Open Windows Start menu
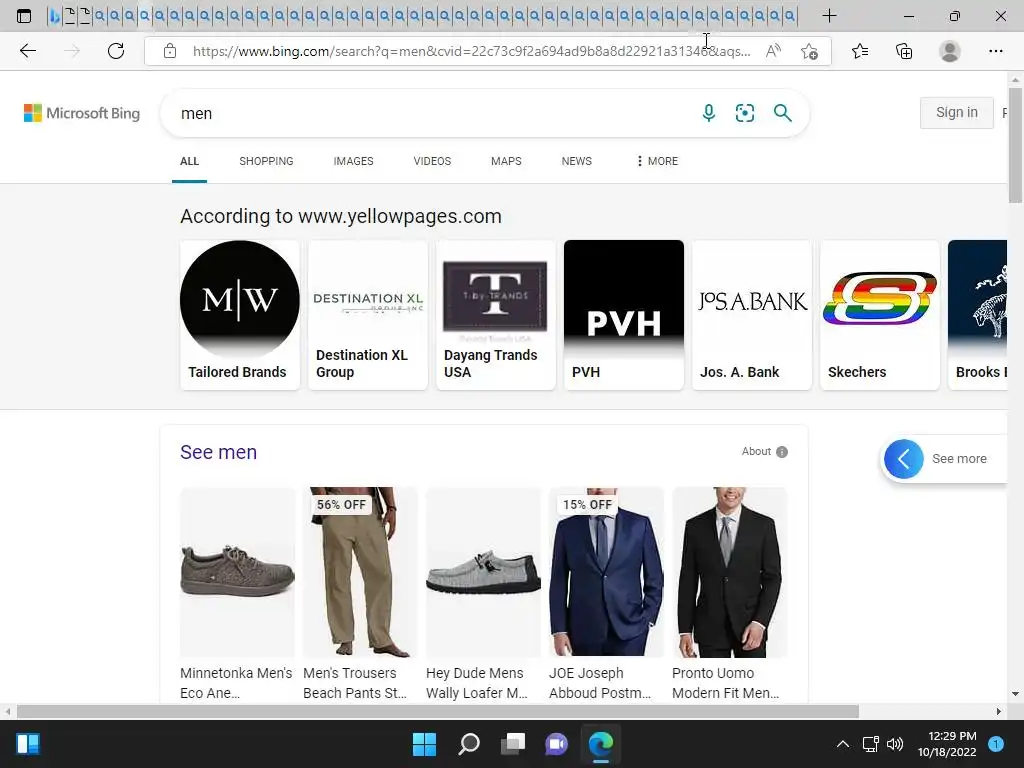Image resolution: width=1024 pixels, height=768 pixels. coord(424,744)
